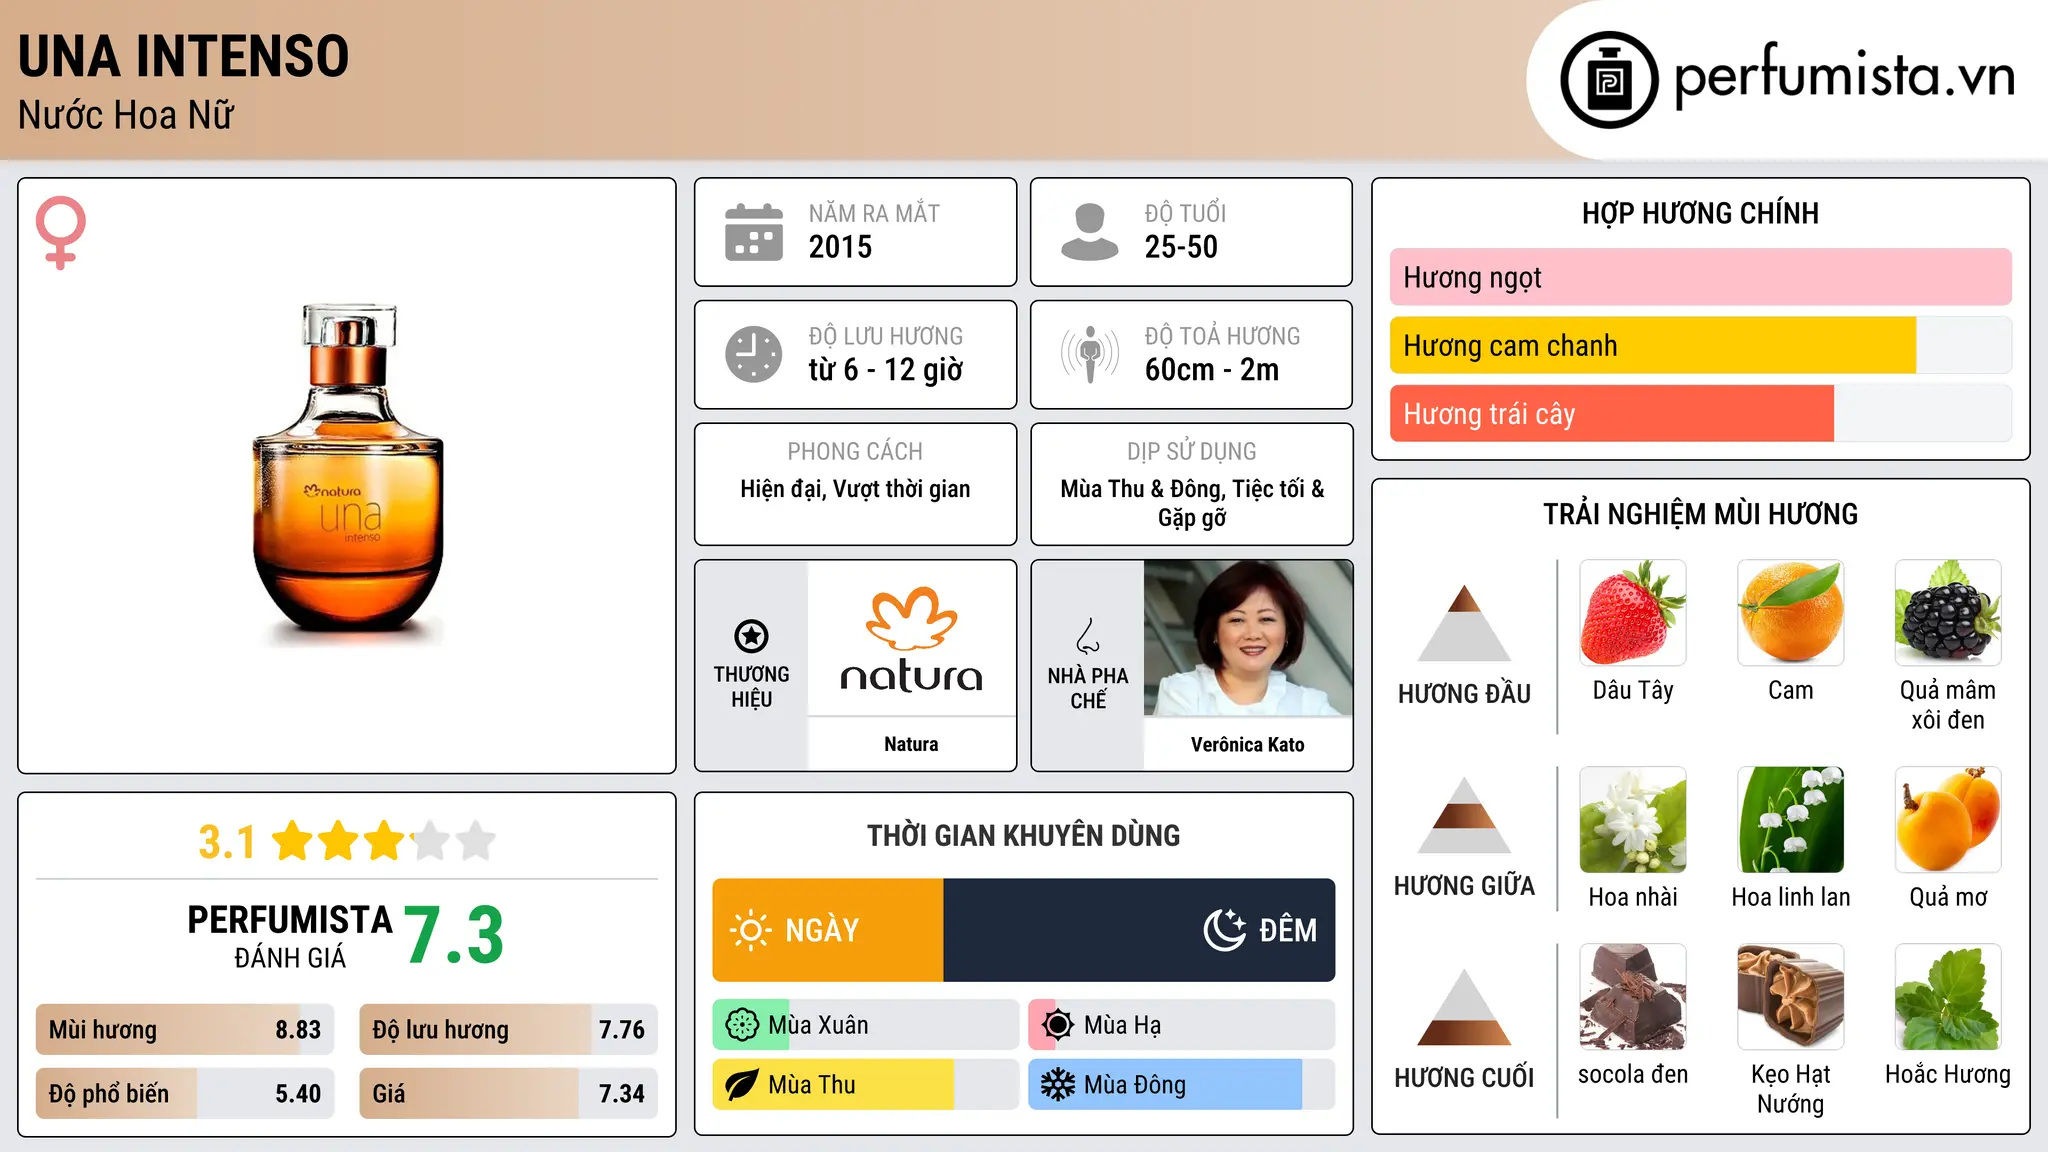The image size is (2048, 1152).
Task: Click the green Perfumista score 7.3
Action: pyautogui.click(x=454, y=935)
